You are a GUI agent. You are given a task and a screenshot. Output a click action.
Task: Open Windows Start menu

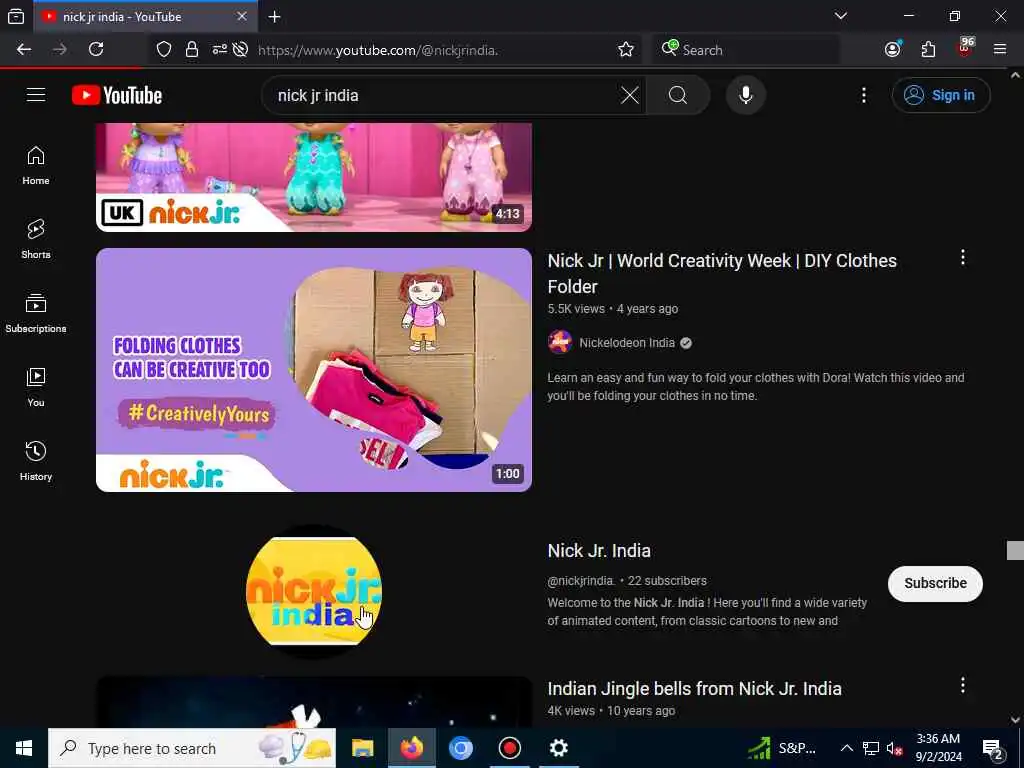pos(24,748)
